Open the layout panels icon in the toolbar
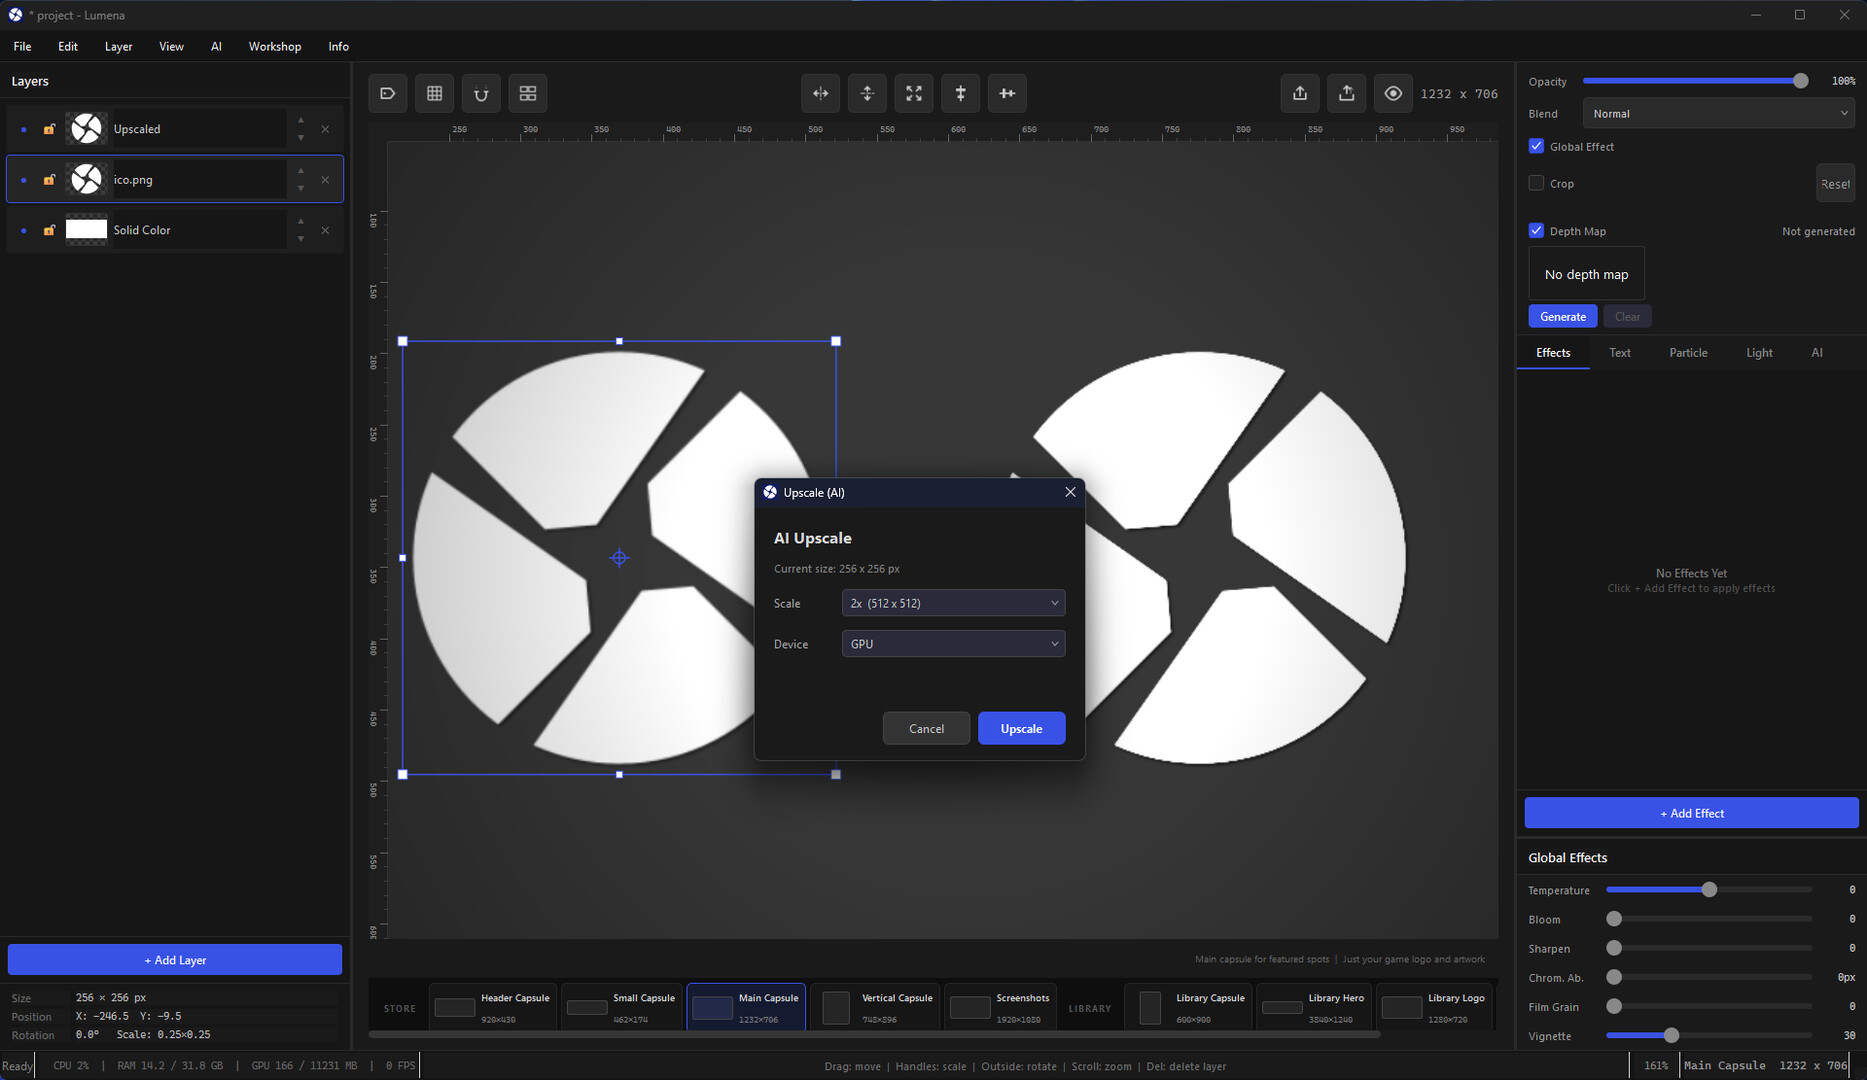This screenshot has height=1080, width=1867. coord(528,93)
